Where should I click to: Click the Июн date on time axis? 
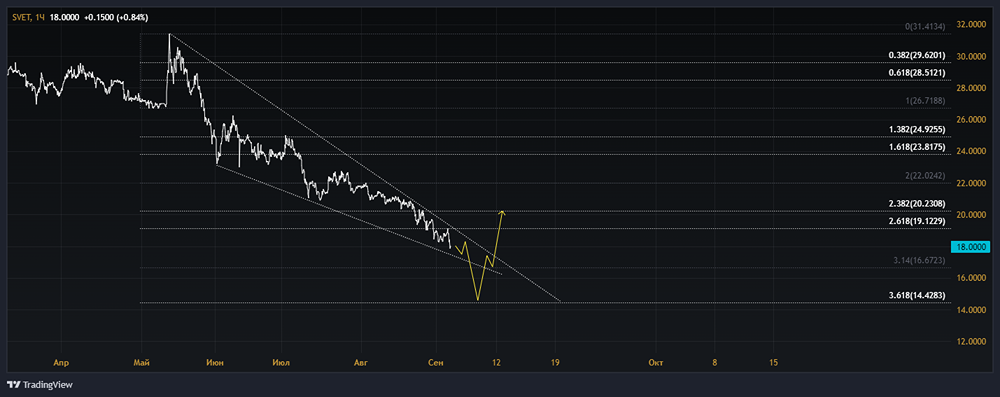click(216, 363)
